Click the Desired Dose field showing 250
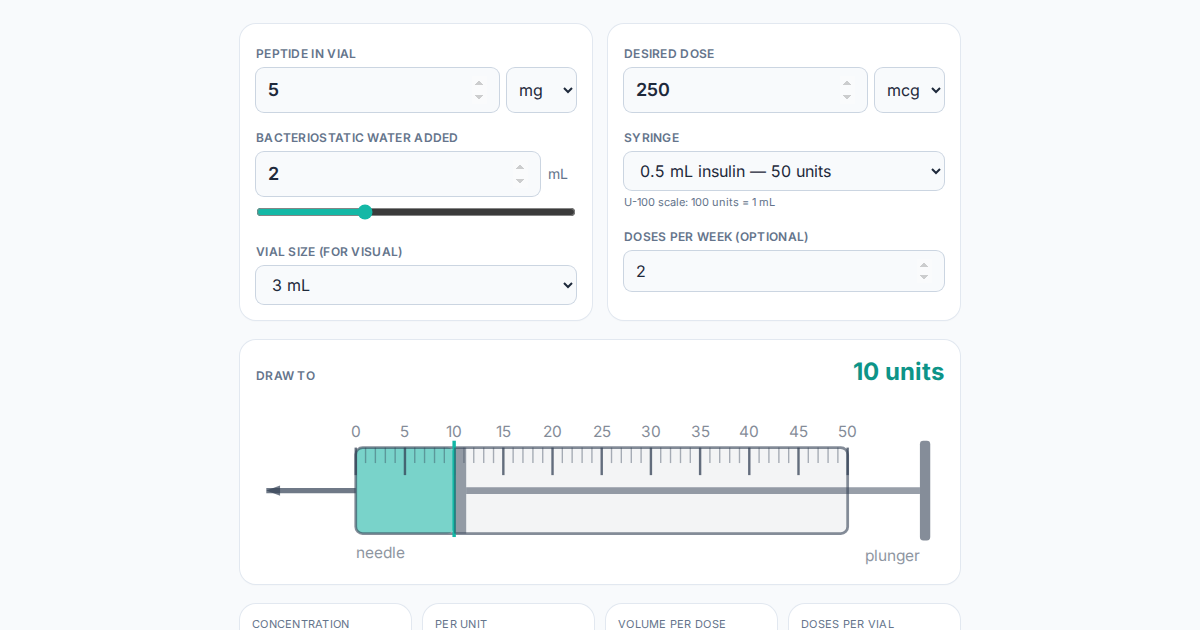 click(x=745, y=90)
